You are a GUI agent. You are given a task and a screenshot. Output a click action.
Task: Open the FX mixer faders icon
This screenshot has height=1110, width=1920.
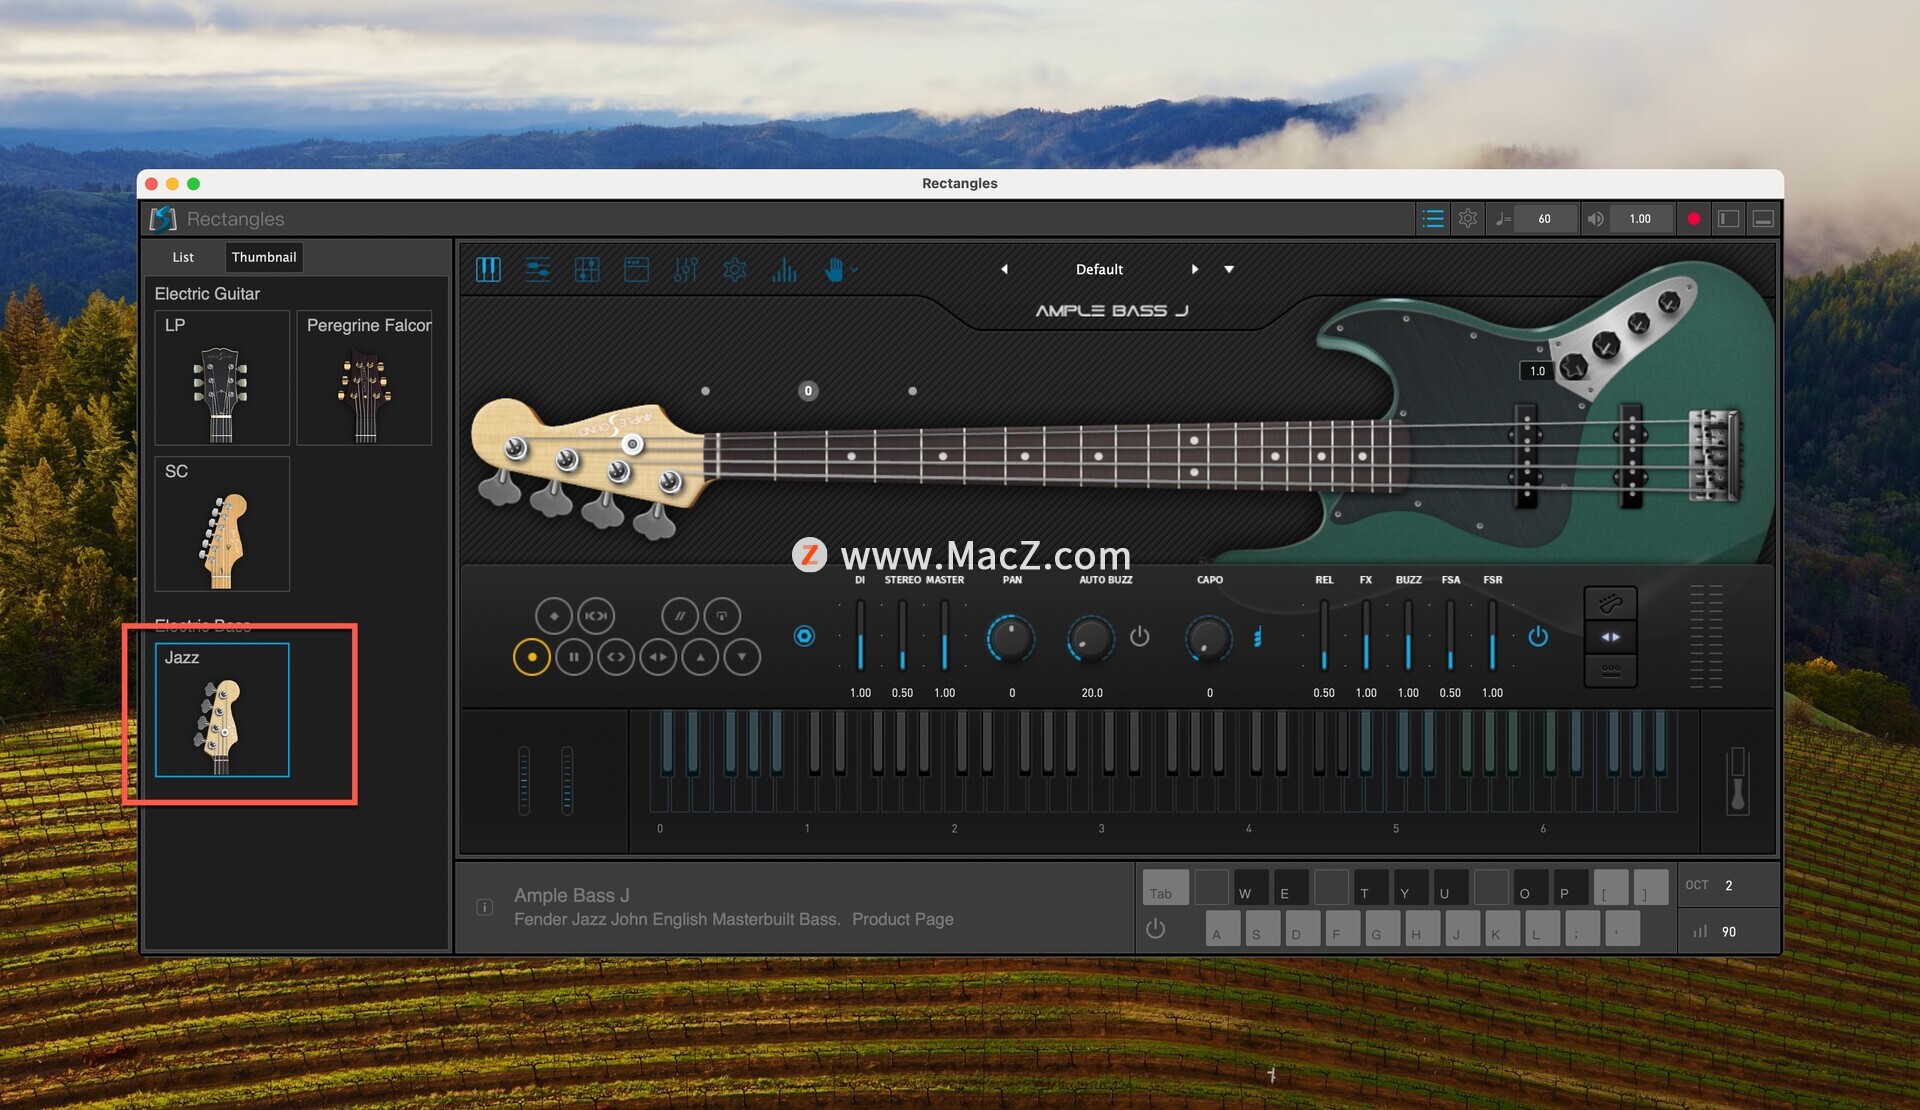[x=686, y=270]
